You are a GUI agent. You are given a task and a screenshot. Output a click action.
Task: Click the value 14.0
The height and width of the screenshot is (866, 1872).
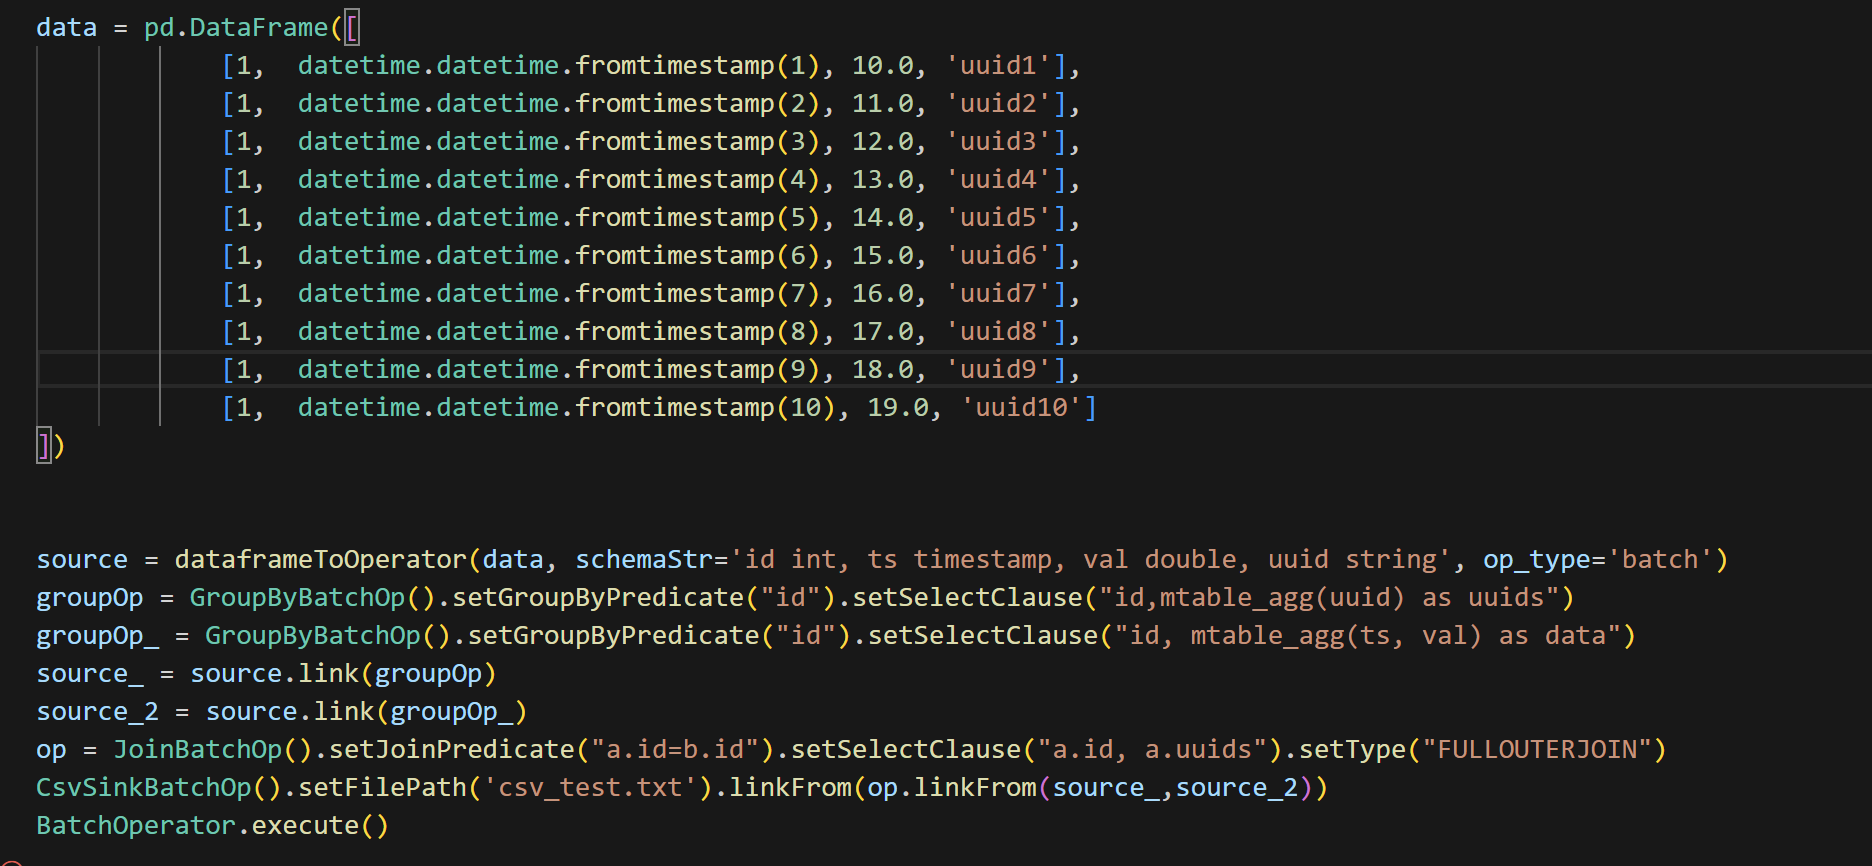[x=883, y=218]
